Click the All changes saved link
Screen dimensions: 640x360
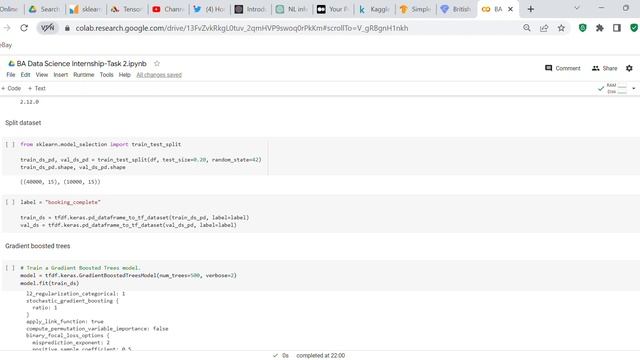click(x=159, y=75)
